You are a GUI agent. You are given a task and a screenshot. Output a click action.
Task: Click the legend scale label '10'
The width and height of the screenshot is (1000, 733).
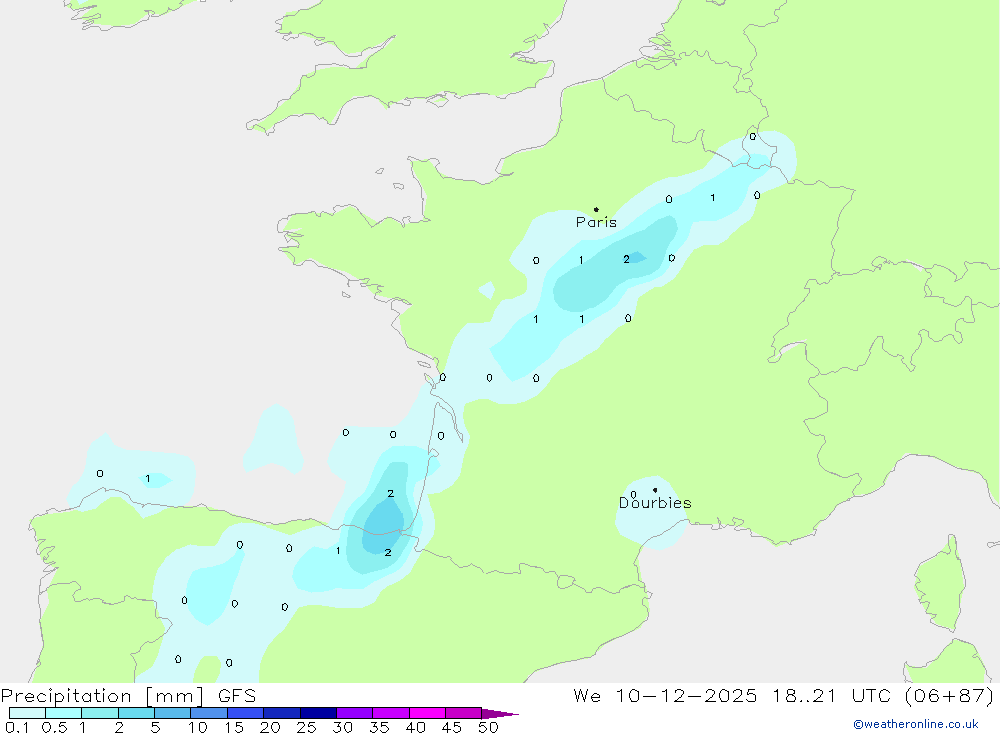198,727
